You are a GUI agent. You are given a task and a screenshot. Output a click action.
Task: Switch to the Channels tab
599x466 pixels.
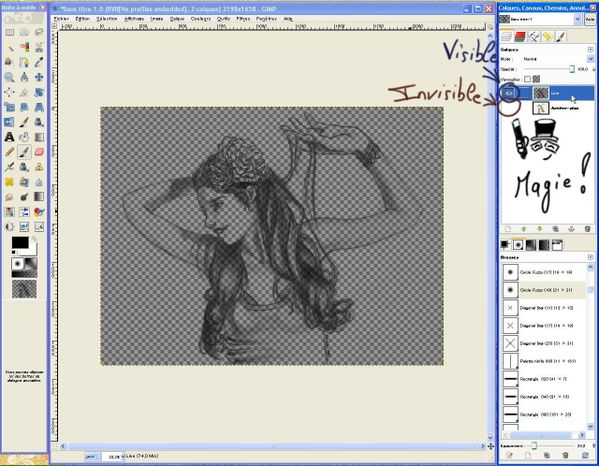(x=520, y=37)
